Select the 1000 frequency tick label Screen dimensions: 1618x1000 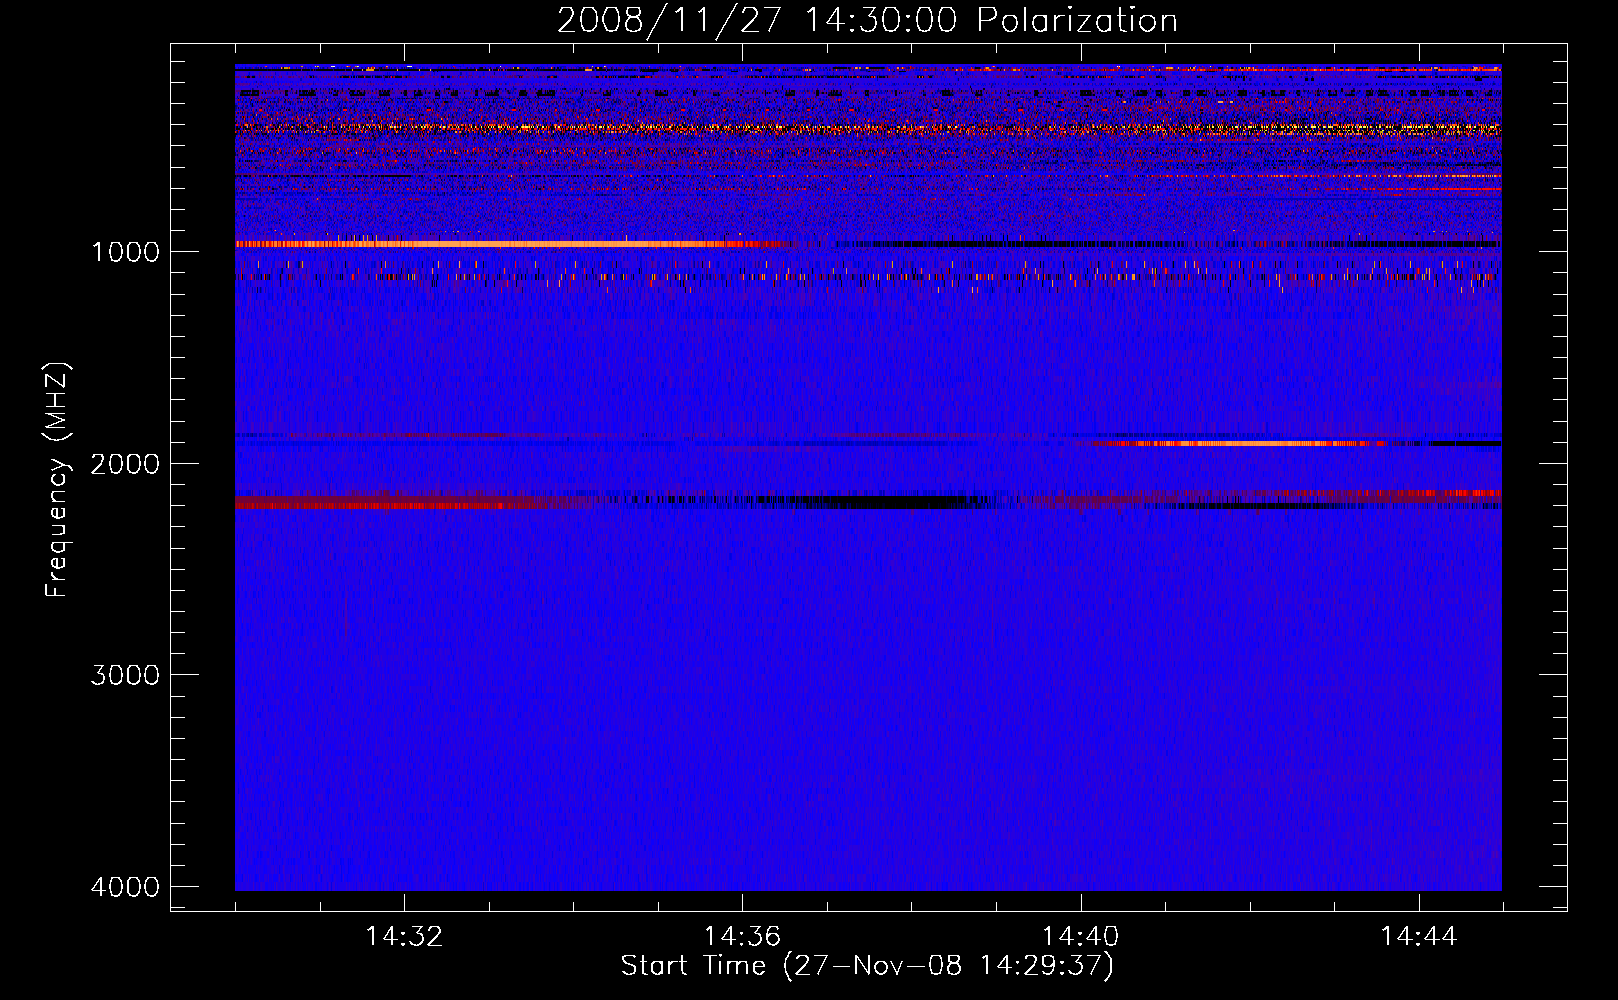tap(126, 251)
